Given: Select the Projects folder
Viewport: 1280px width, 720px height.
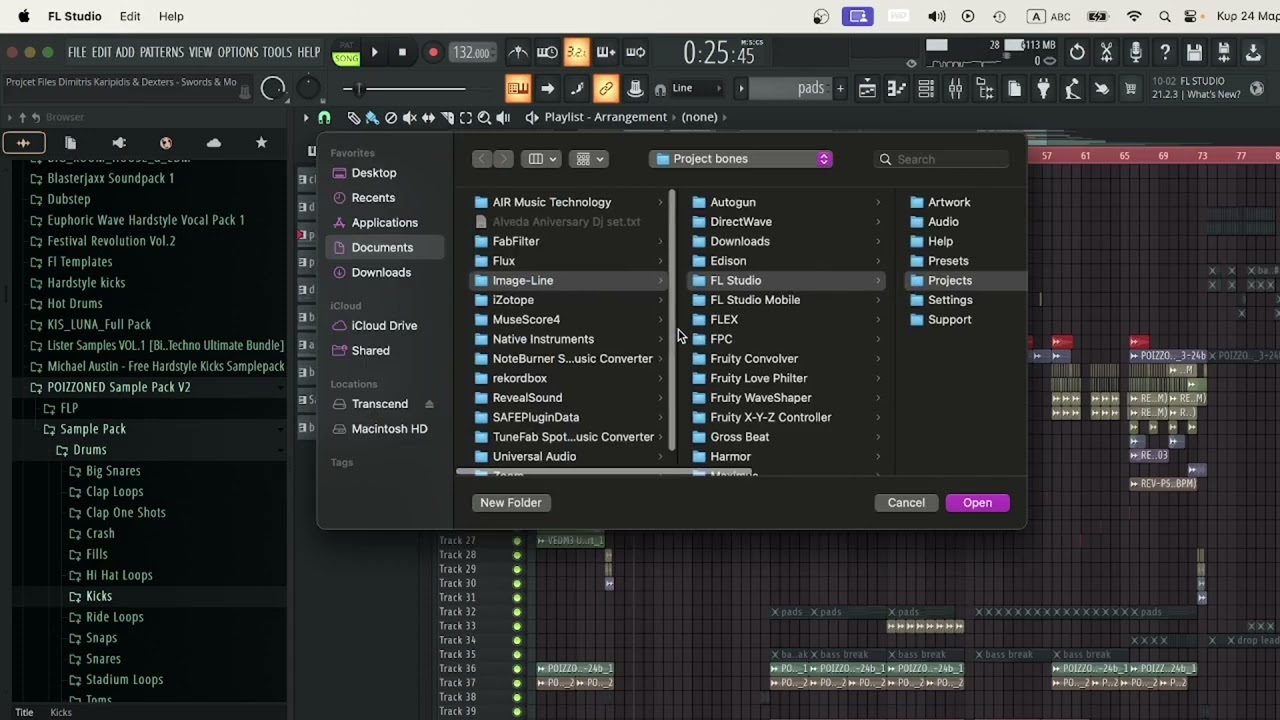Looking at the screenshot, I should pos(964,281).
